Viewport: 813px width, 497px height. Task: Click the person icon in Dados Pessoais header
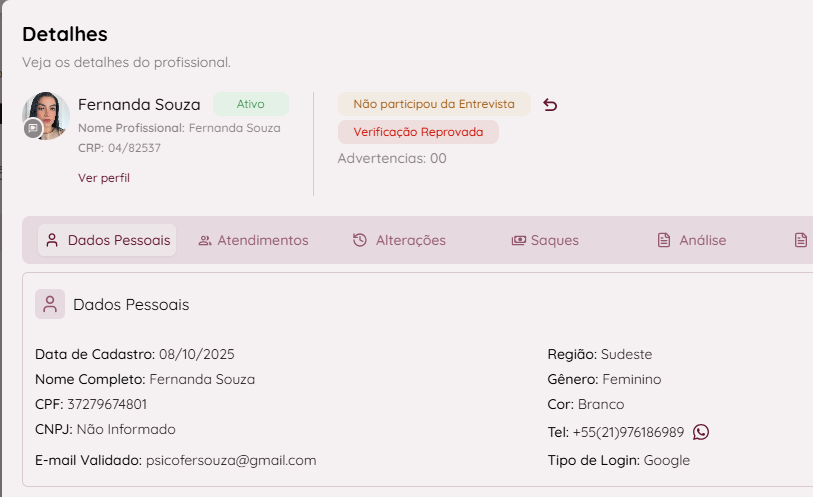(50, 304)
